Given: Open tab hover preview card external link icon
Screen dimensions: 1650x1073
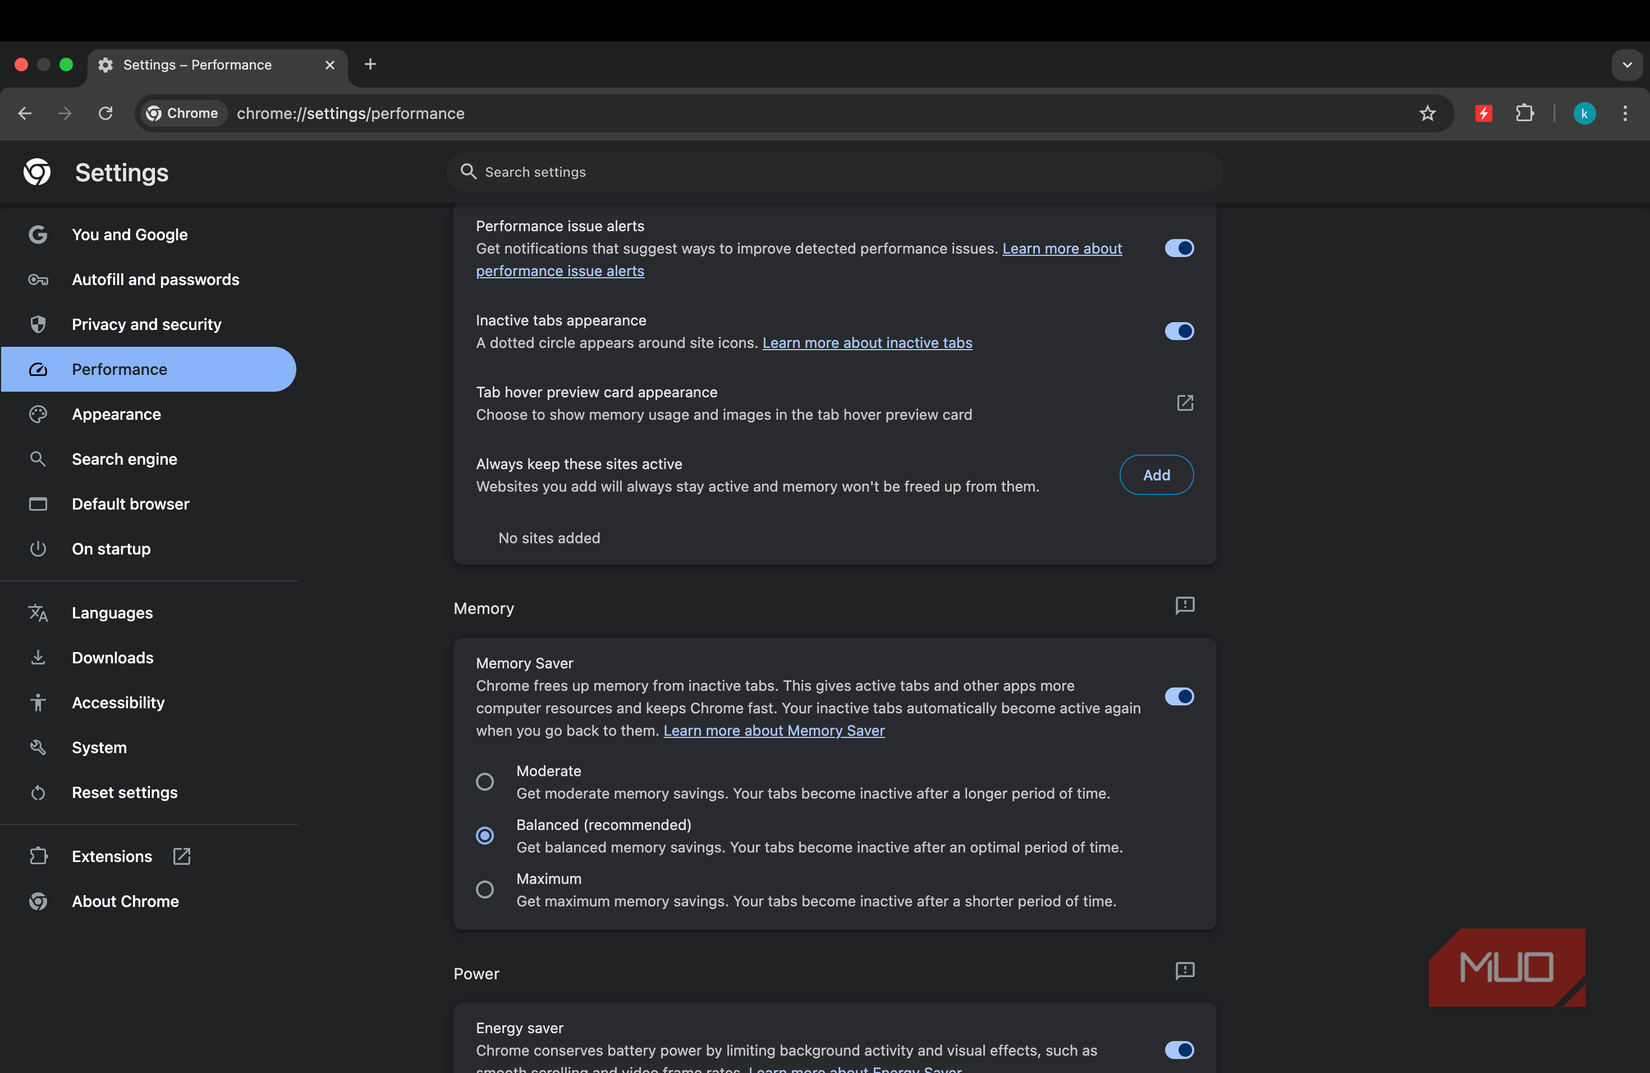Looking at the screenshot, I should point(1185,403).
